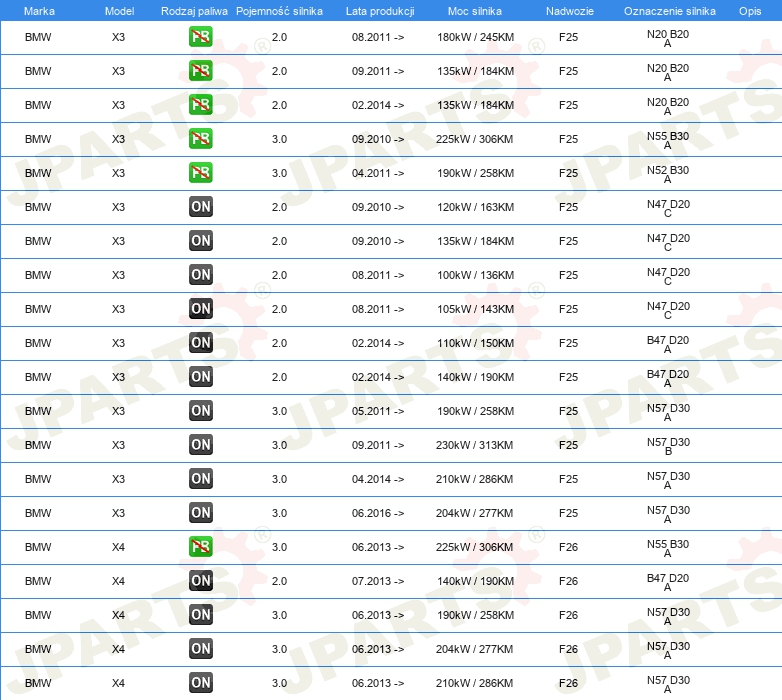Click the Opis column header
The width and height of the screenshot is (782, 700).
coord(750,11)
